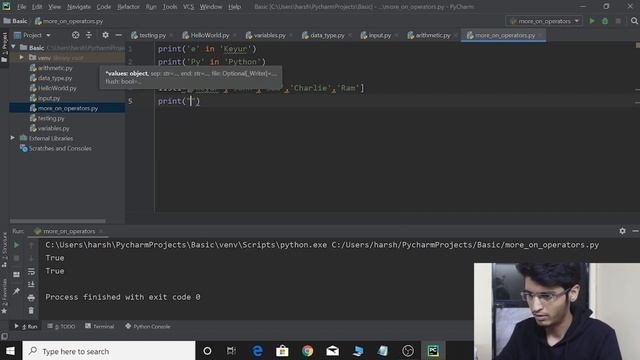Open the Windows Start menu
Viewport: 640px width, 360px height.
11,351
